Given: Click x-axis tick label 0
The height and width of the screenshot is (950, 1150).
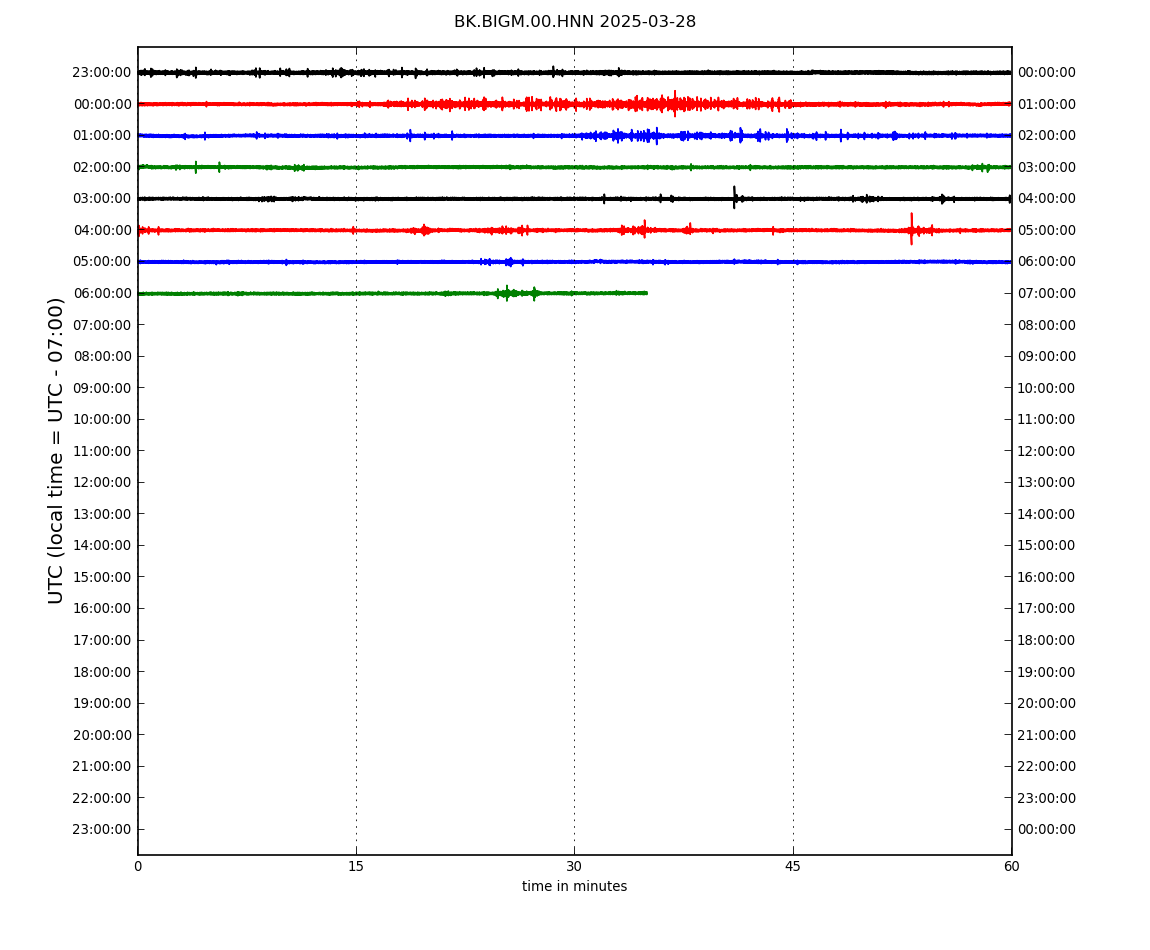Looking at the screenshot, I should (138, 866).
